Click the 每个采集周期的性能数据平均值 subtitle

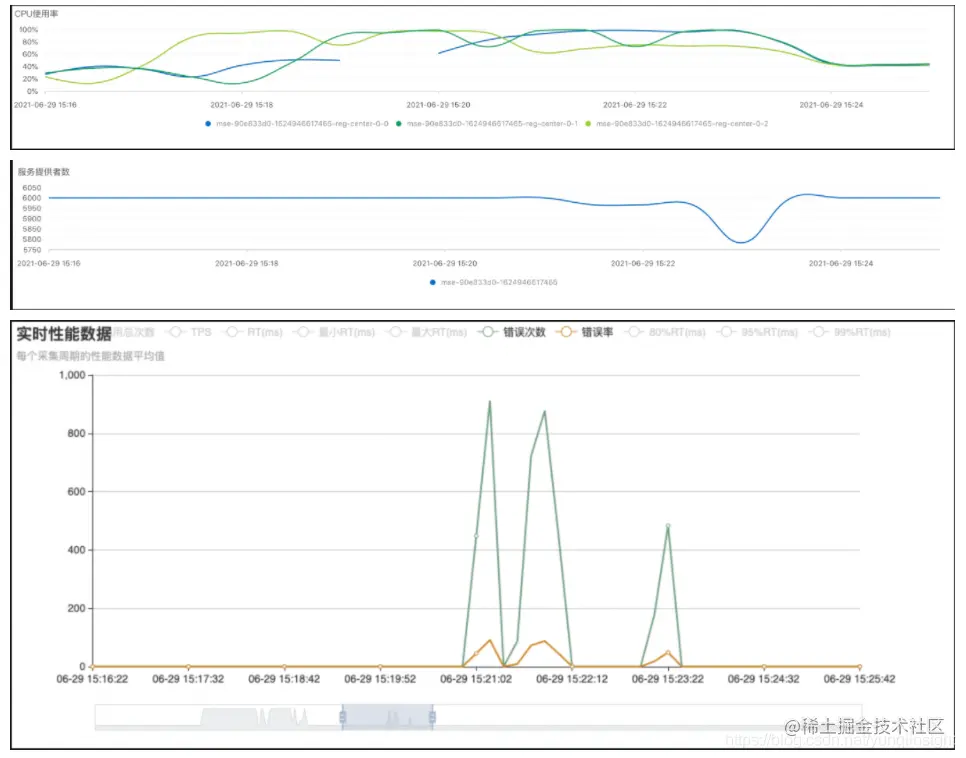click(91, 356)
